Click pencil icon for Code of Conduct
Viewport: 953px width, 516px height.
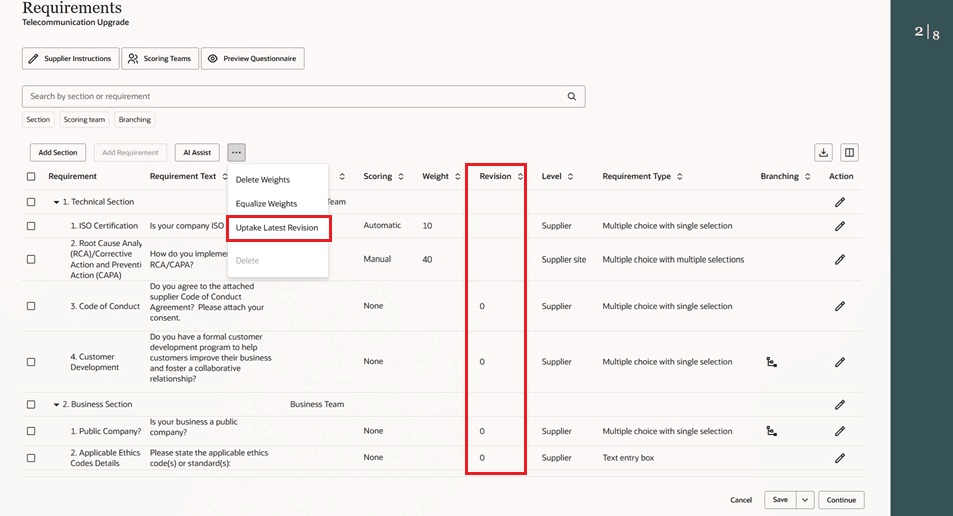coord(840,306)
